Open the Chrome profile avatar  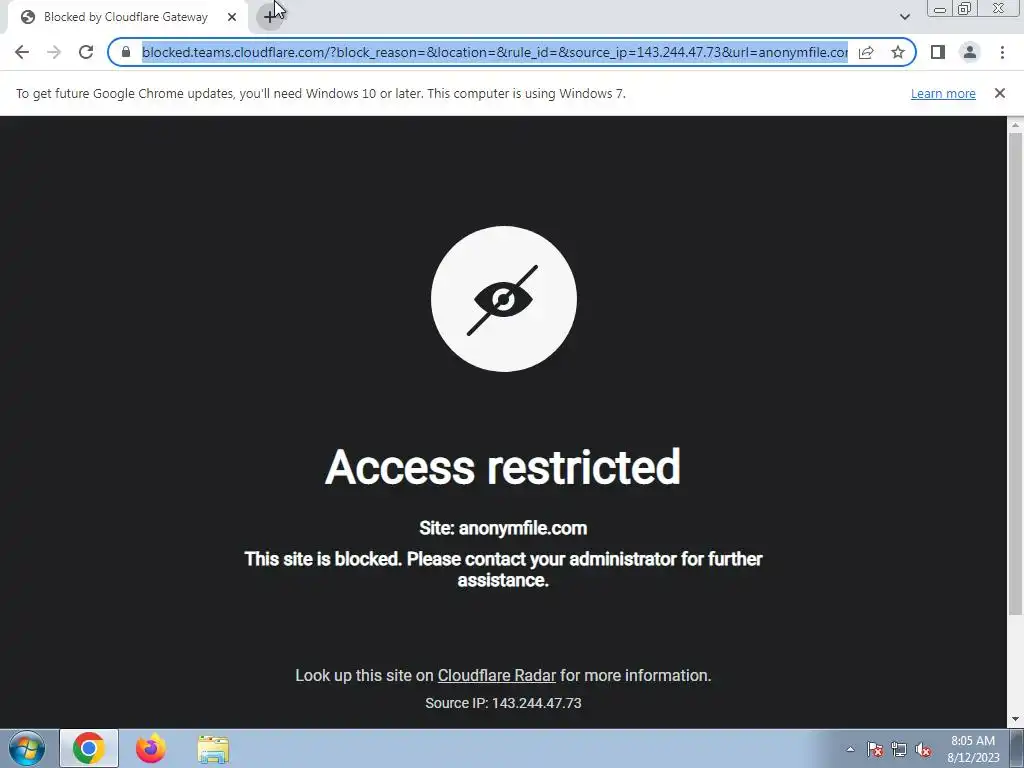(970, 52)
